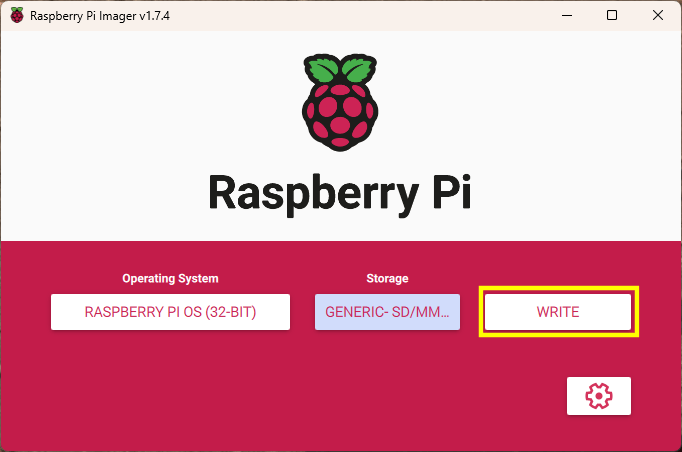
Task: Click the Raspberry Pi Imager v1.7.4 title text
Action: (100, 16)
